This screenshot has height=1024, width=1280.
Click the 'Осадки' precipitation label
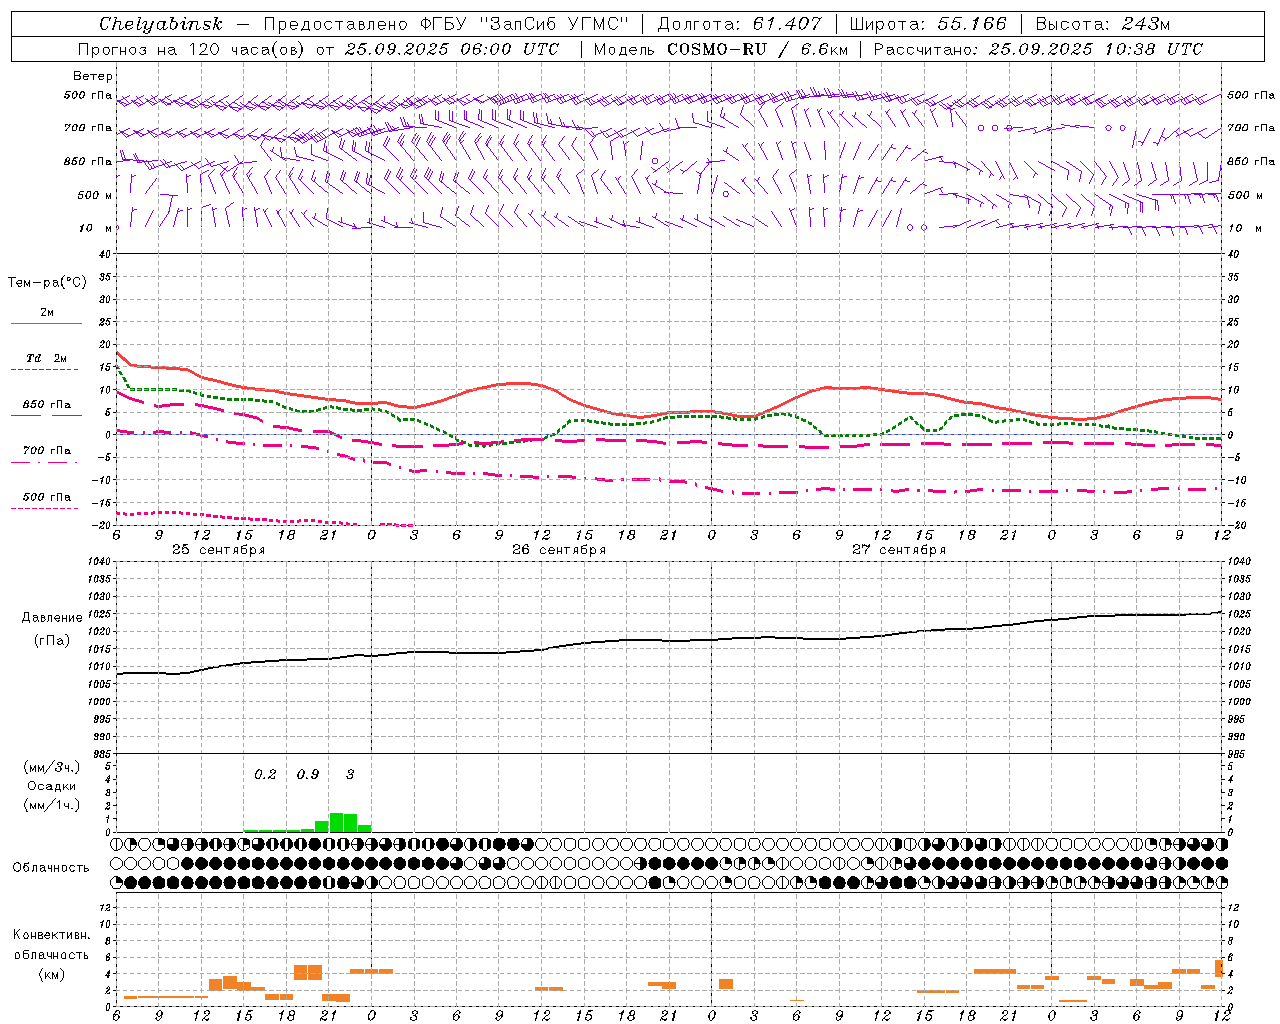(x=52, y=786)
